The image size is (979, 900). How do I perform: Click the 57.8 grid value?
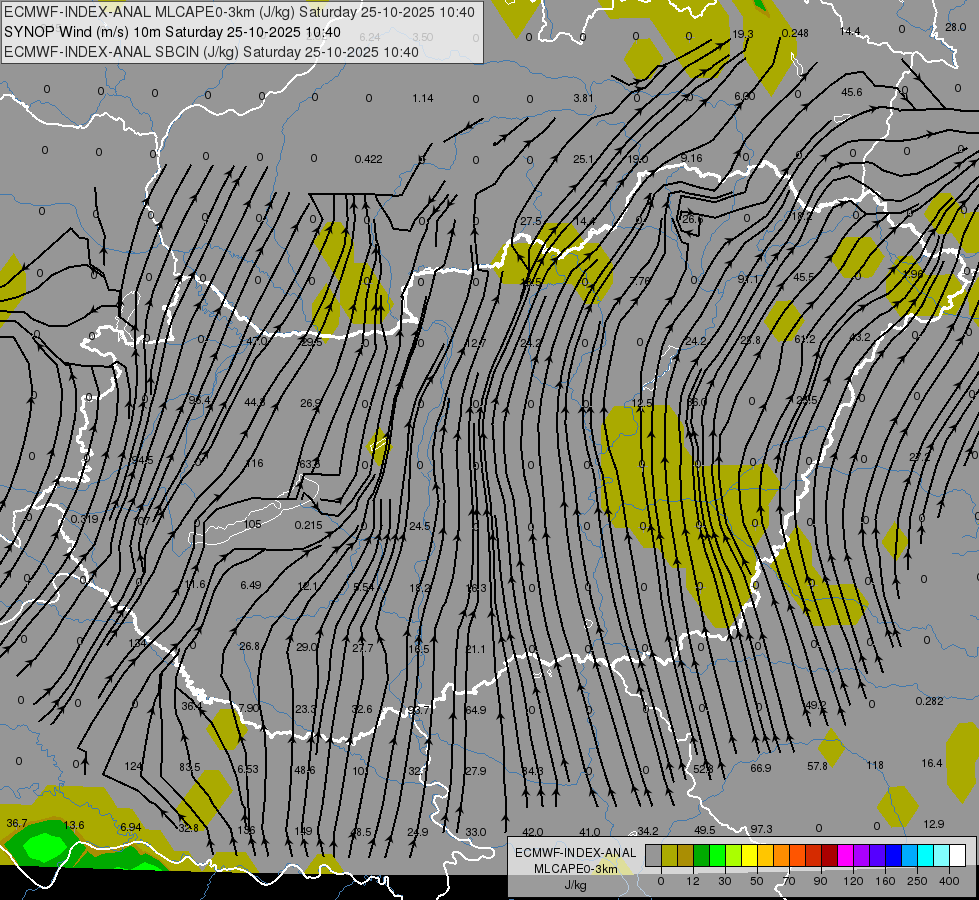(817, 766)
